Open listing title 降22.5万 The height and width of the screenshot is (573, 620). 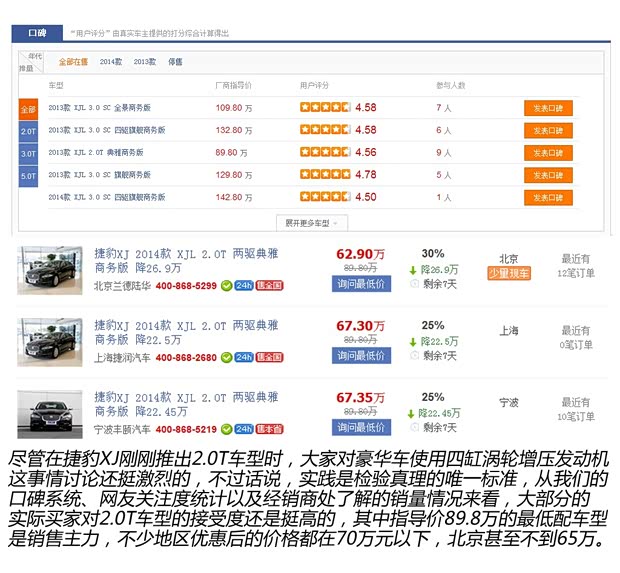pyautogui.click(x=186, y=333)
